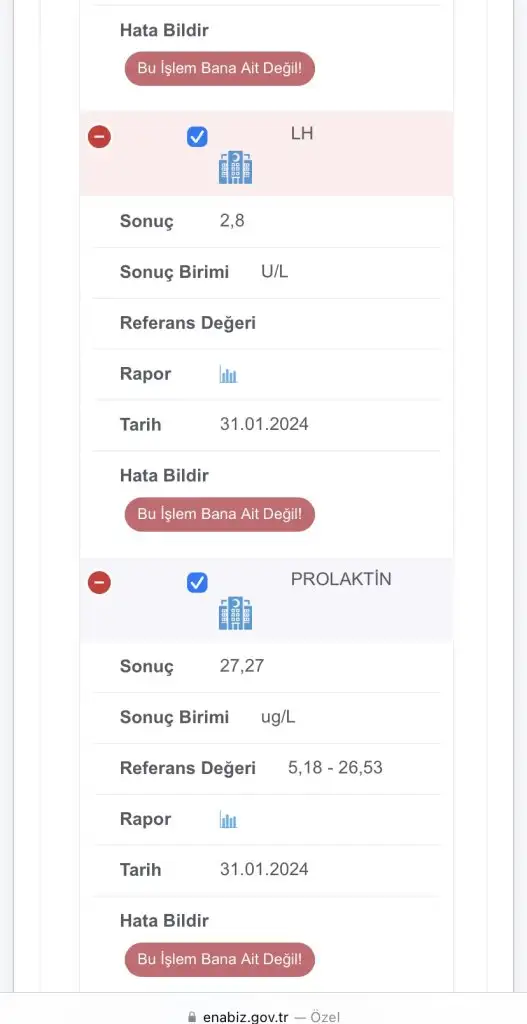Click the hospital icon under PROLAKTİN
Viewport: 527px width, 1024px height.
click(x=235, y=613)
